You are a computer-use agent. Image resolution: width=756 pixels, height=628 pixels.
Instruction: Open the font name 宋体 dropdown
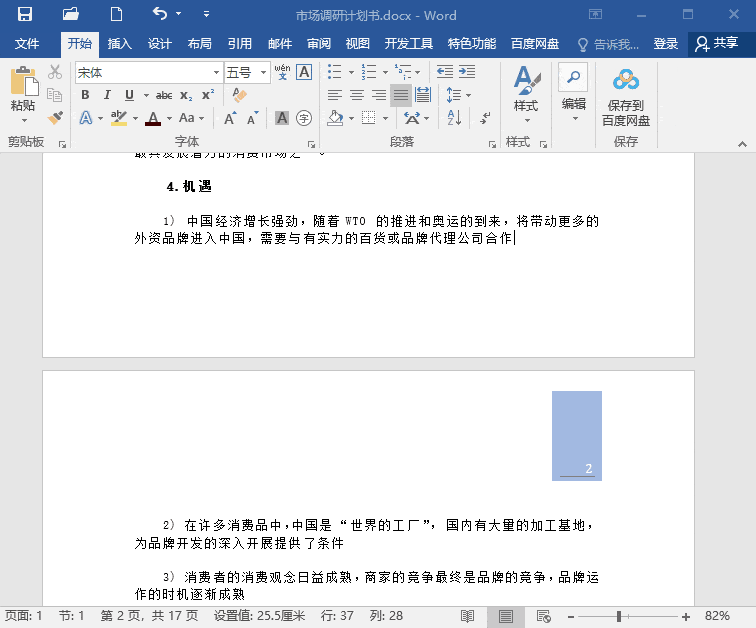coord(216,72)
